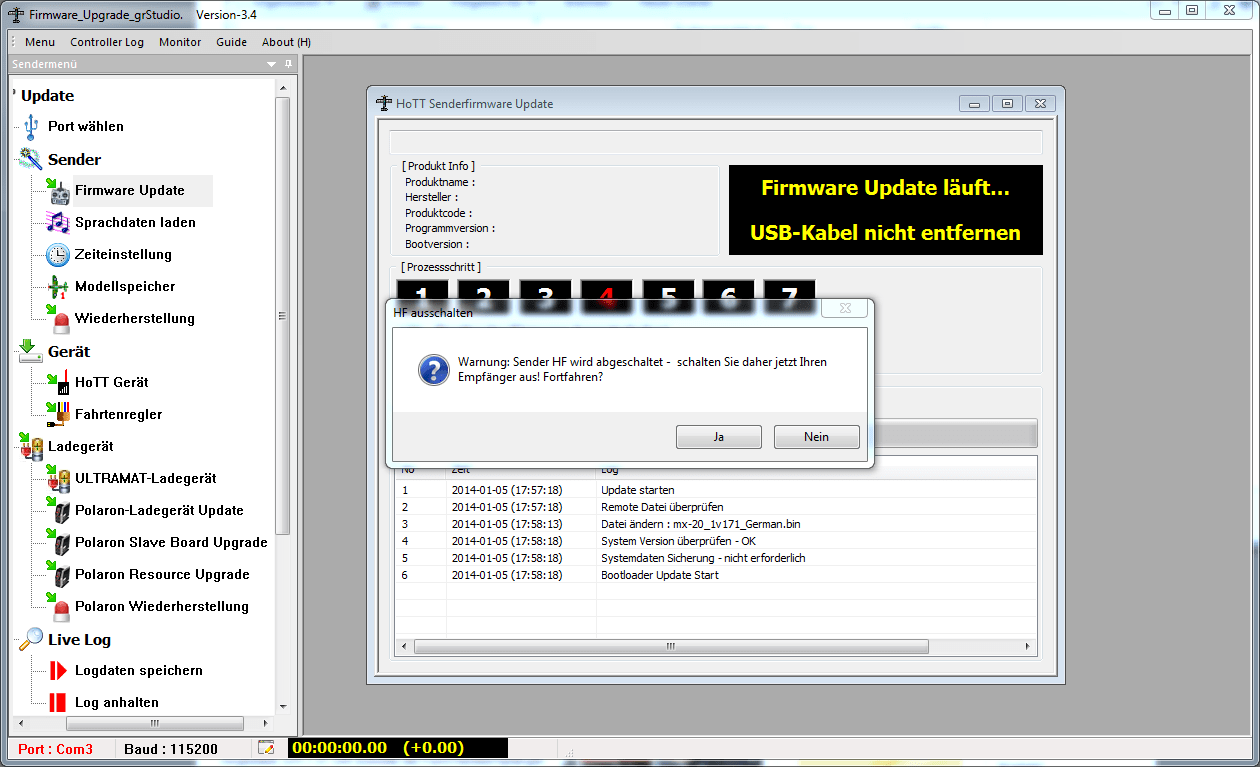This screenshot has height=767, width=1260.
Task: Click the blue question mark icon in dialog
Action: [x=433, y=371]
